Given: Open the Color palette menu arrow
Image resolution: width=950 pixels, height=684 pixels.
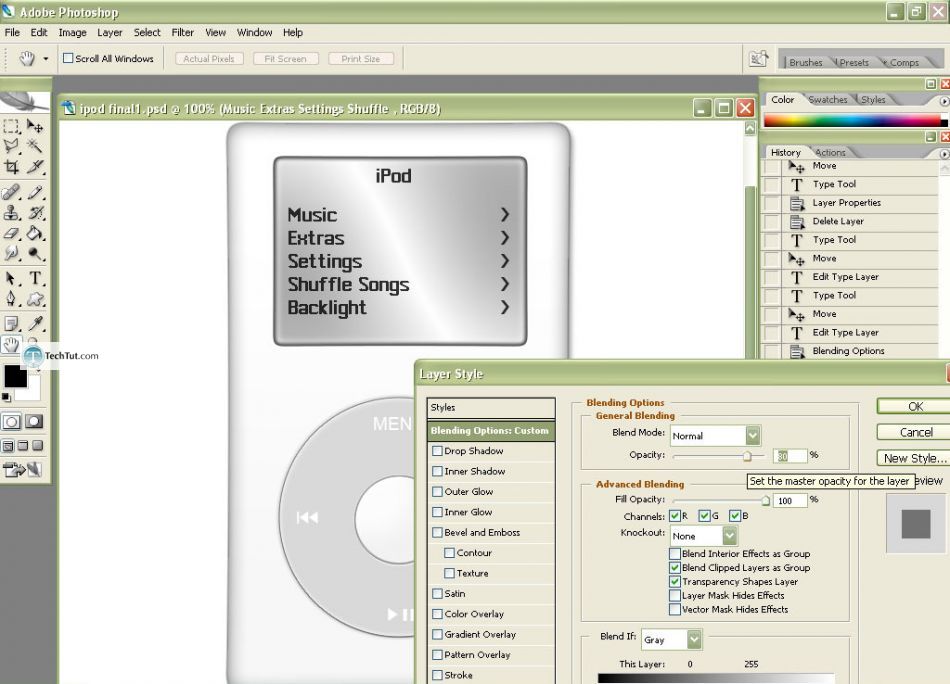Looking at the screenshot, I should coord(944,101).
